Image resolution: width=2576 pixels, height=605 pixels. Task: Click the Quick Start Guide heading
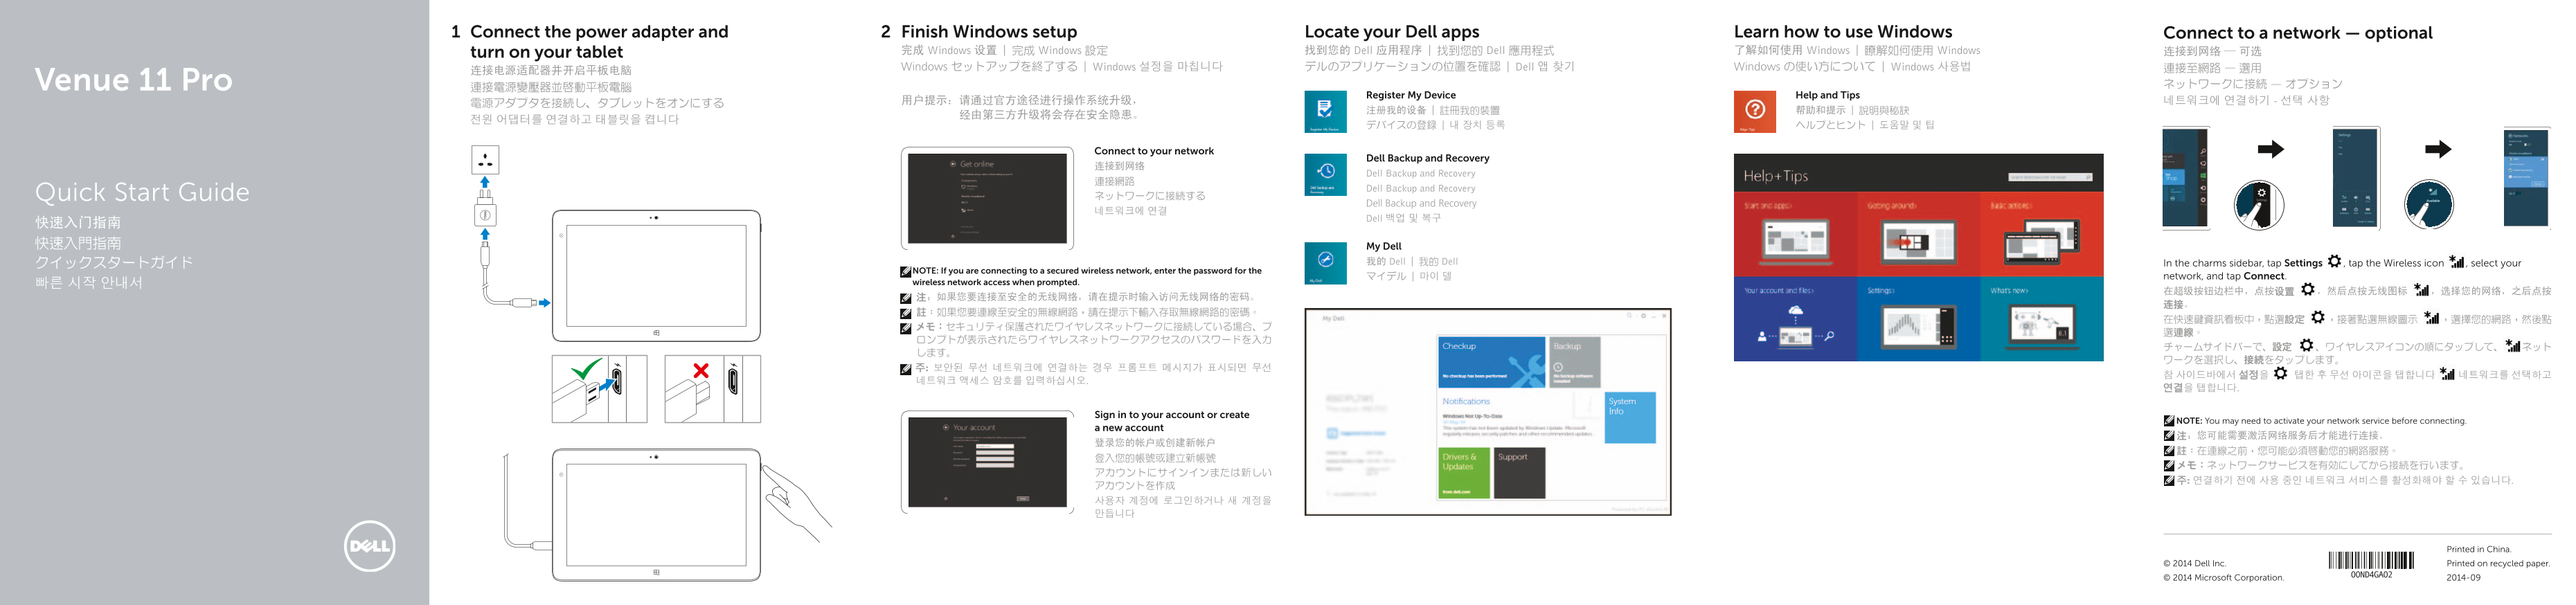[x=142, y=192]
